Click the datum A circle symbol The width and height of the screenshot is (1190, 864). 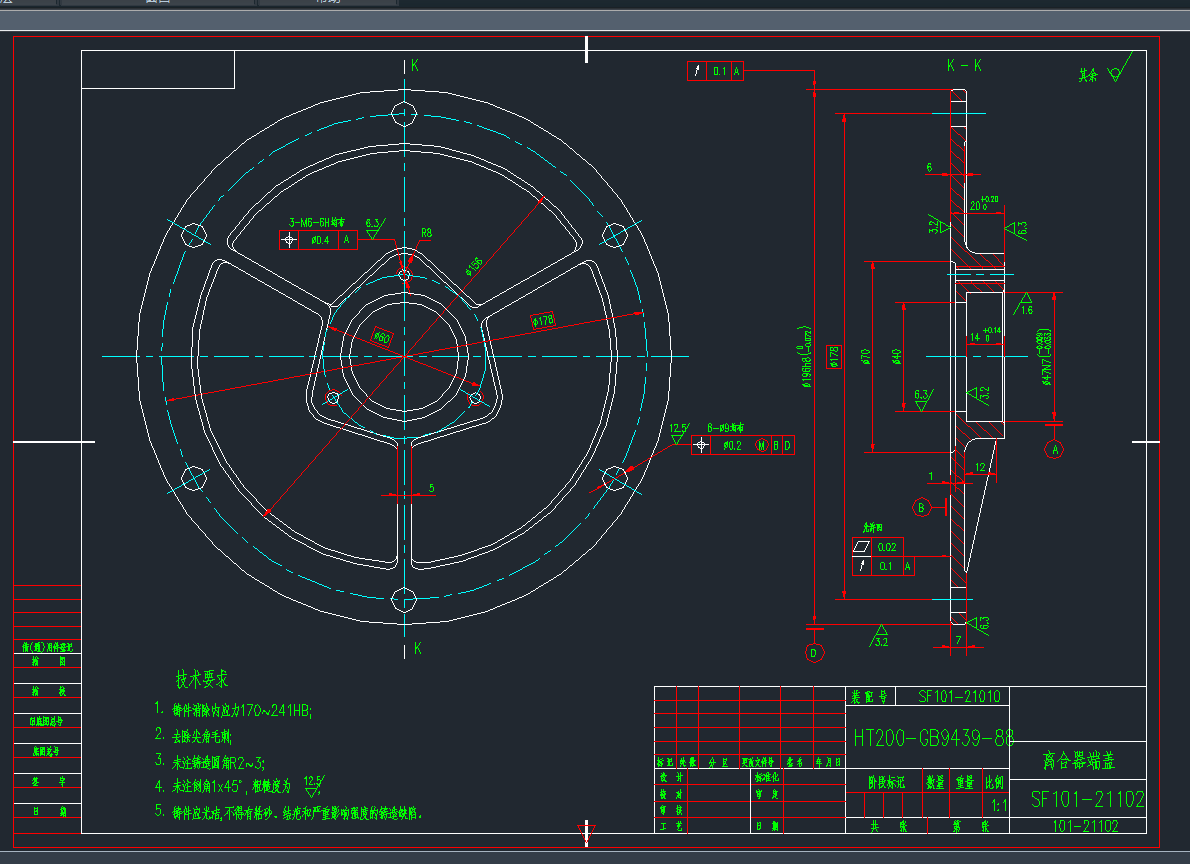1053,450
